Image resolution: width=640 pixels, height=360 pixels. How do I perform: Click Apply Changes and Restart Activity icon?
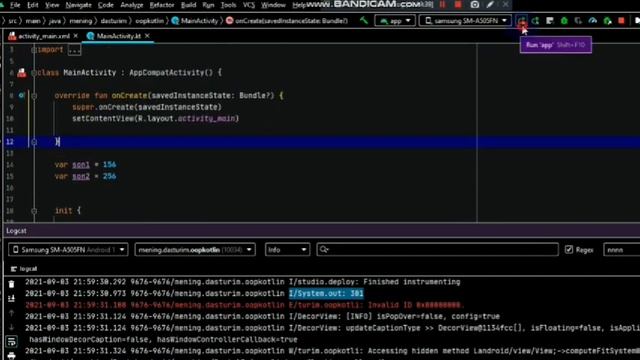click(536, 20)
